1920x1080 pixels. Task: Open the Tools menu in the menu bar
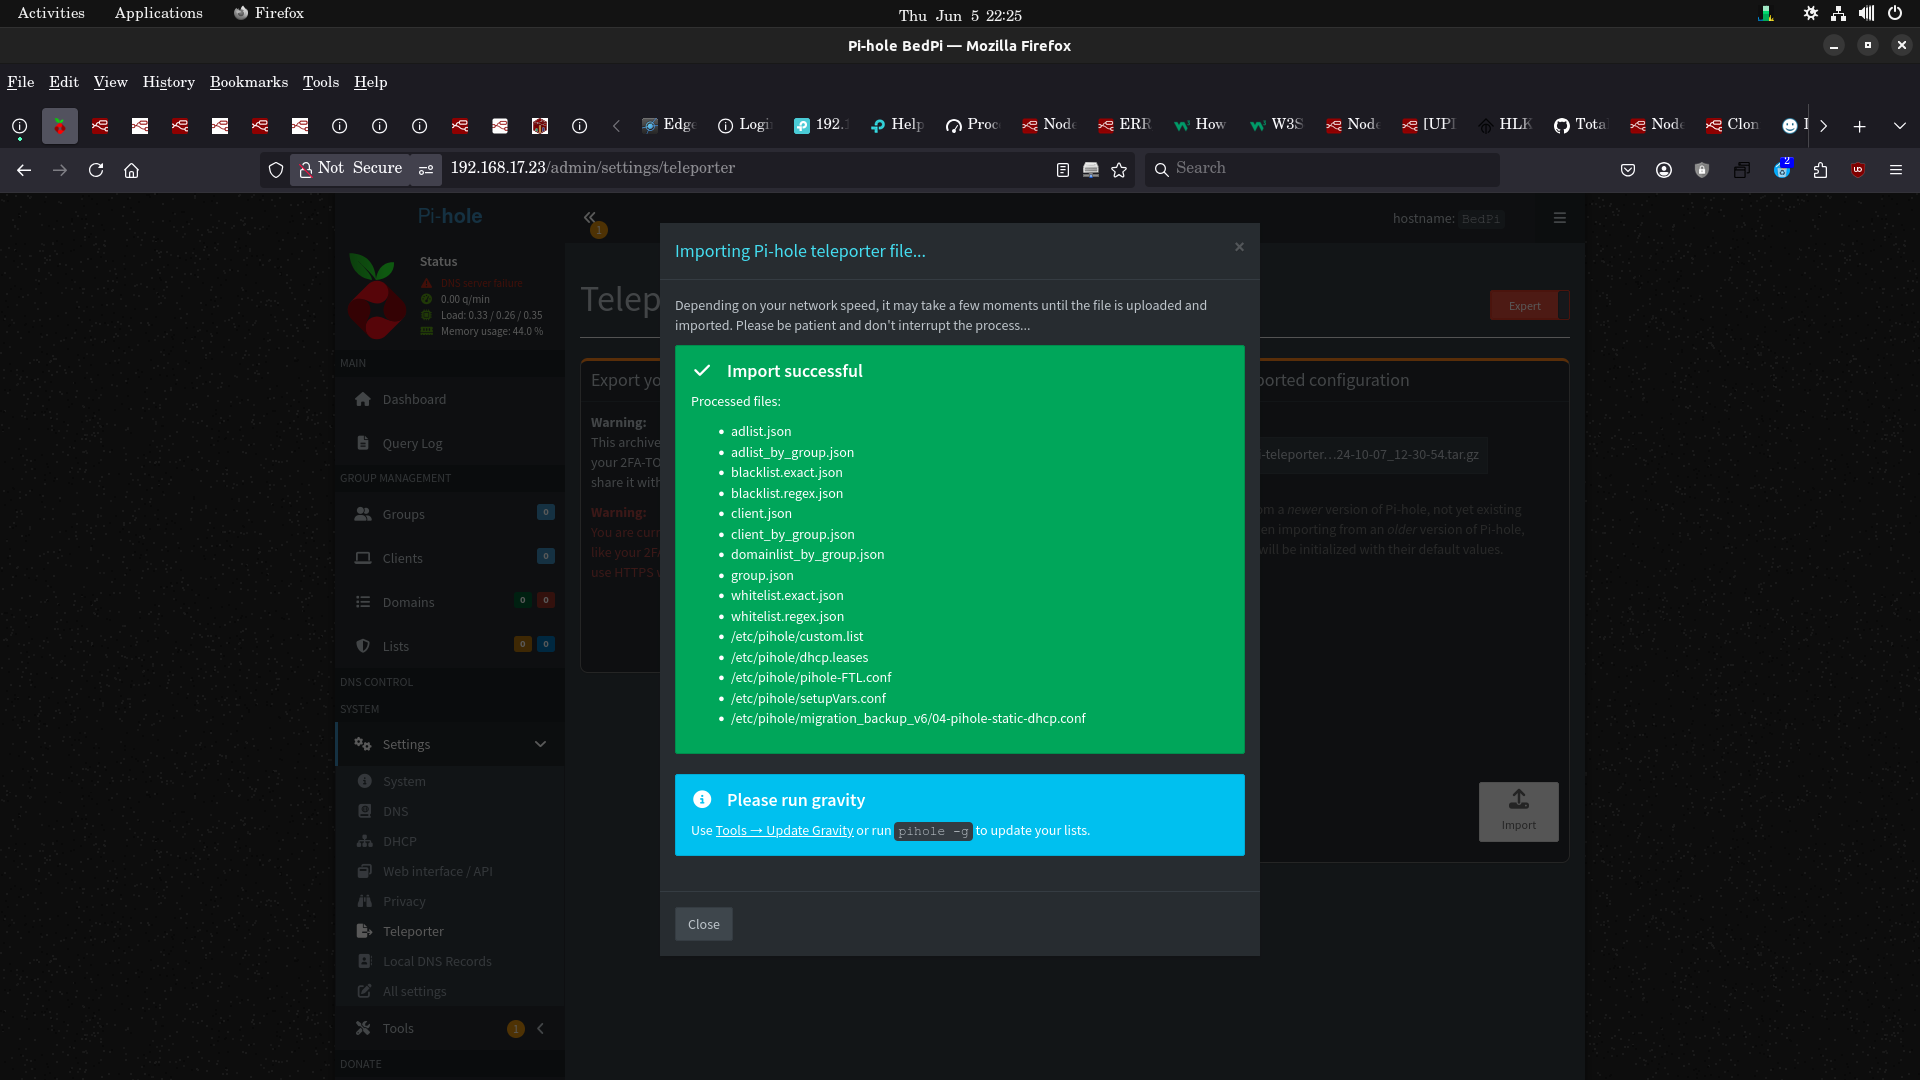tap(321, 82)
